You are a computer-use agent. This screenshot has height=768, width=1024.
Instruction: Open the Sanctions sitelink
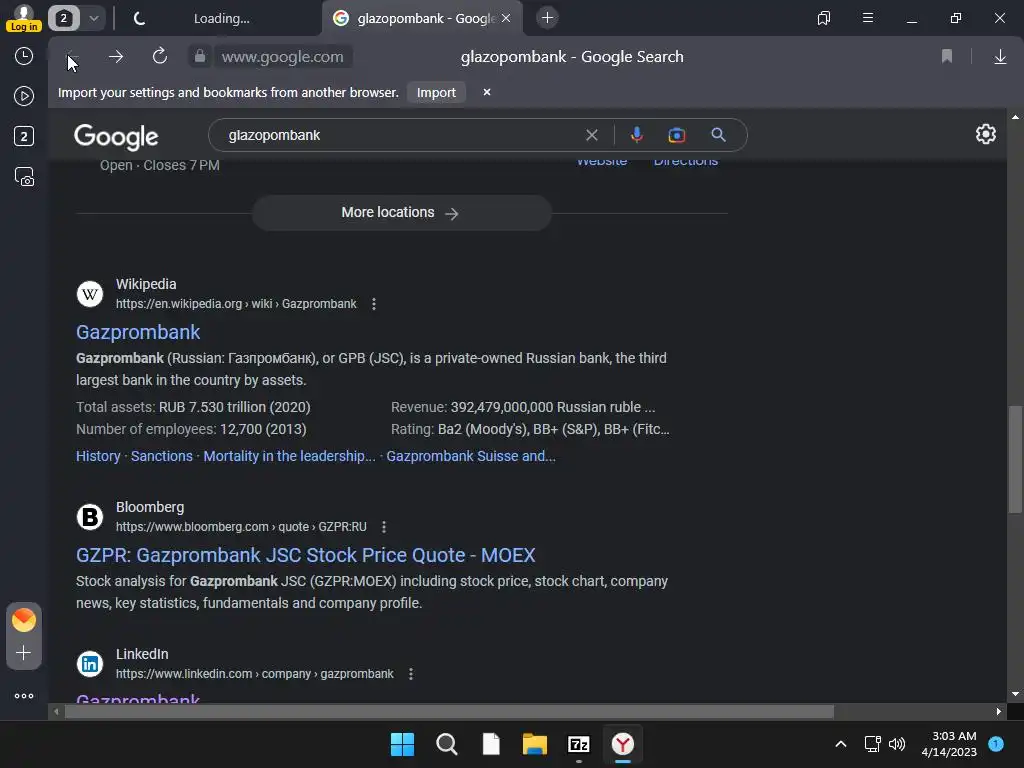(162, 456)
